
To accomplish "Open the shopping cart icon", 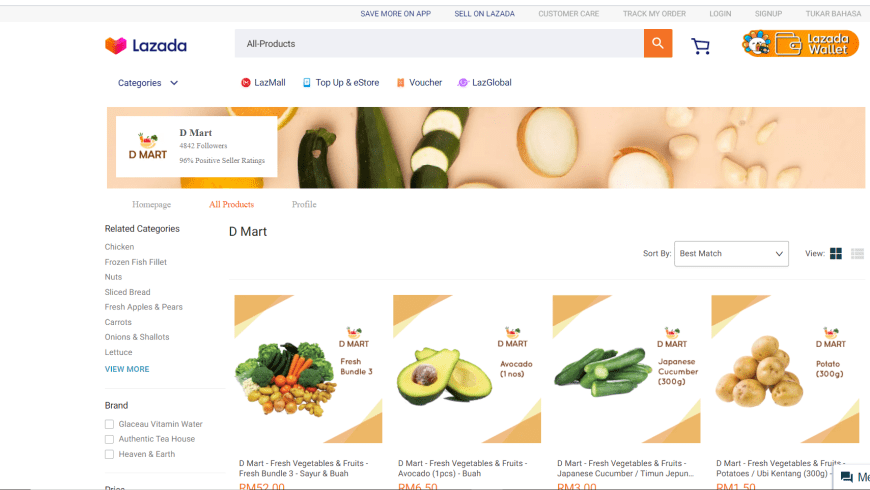I will (700, 46).
